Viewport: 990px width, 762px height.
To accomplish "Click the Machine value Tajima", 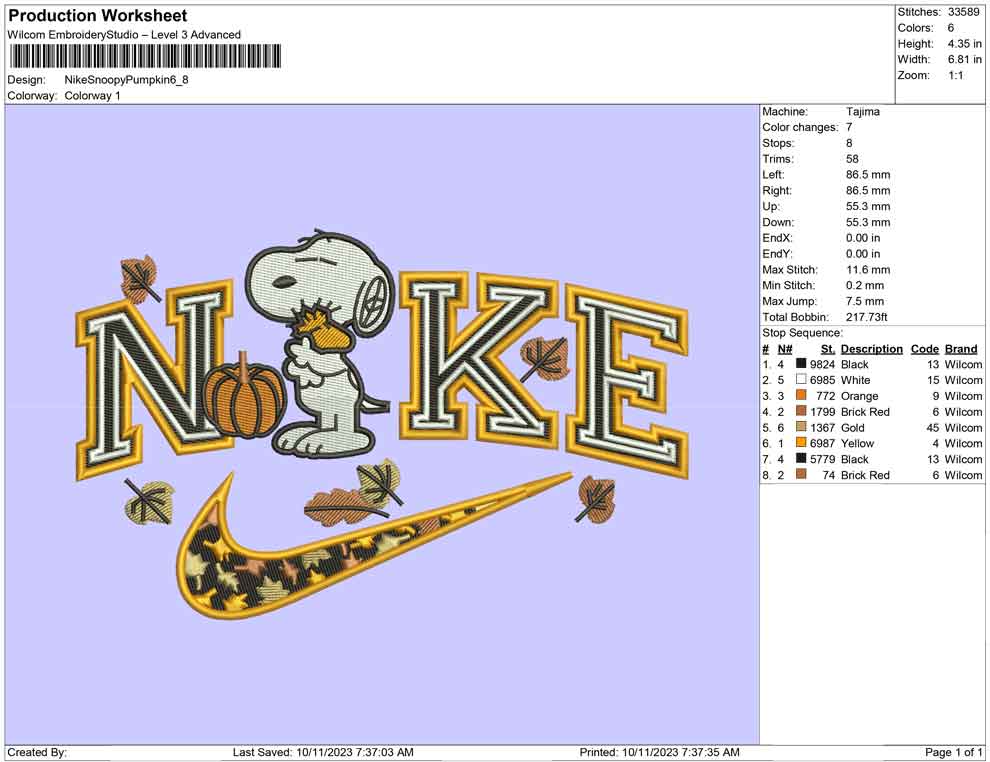I will 862,112.
